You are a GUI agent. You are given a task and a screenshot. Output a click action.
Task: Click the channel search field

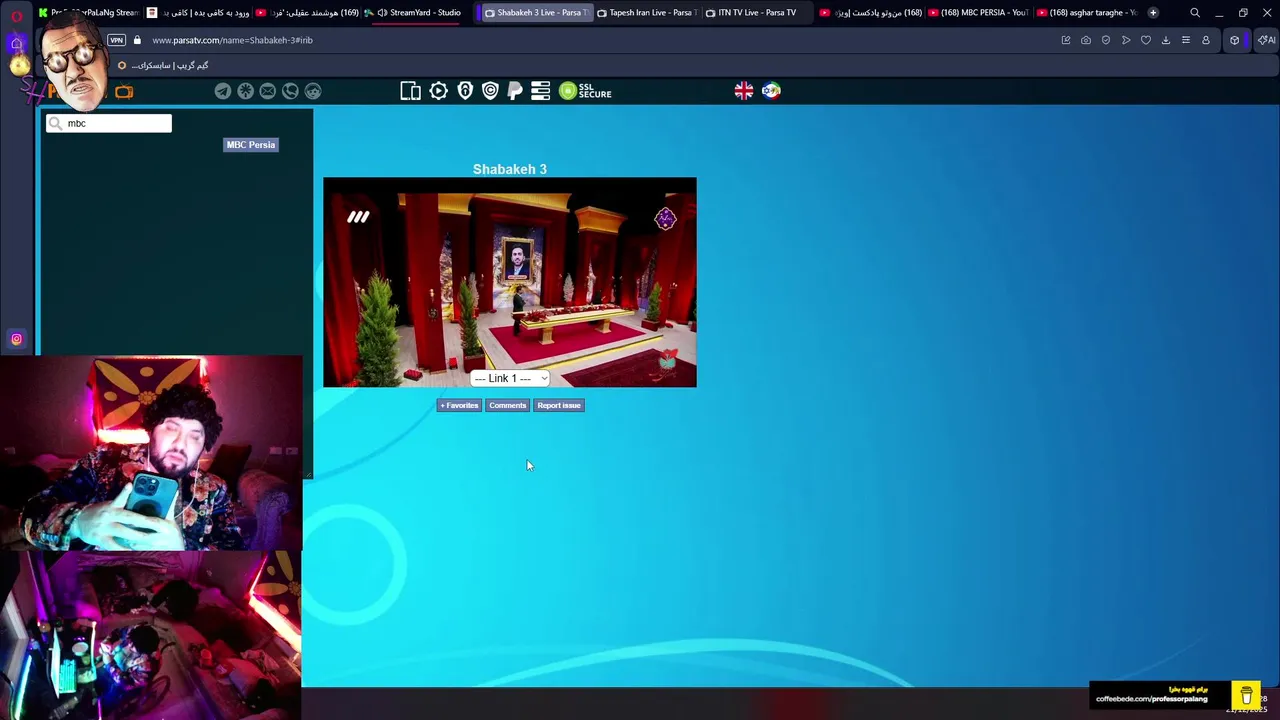(x=109, y=123)
